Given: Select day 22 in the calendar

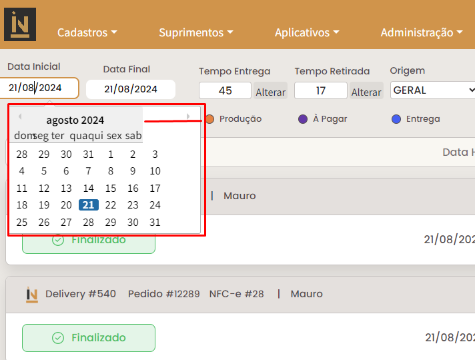Looking at the screenshot, I should pos(111,205).
